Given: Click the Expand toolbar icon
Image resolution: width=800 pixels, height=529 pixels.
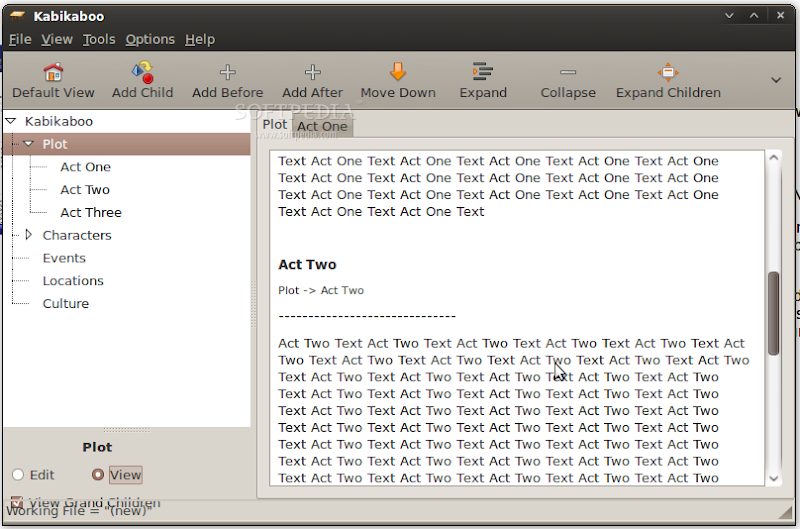Looking at the screenshot, I should (x=483, y=71).
